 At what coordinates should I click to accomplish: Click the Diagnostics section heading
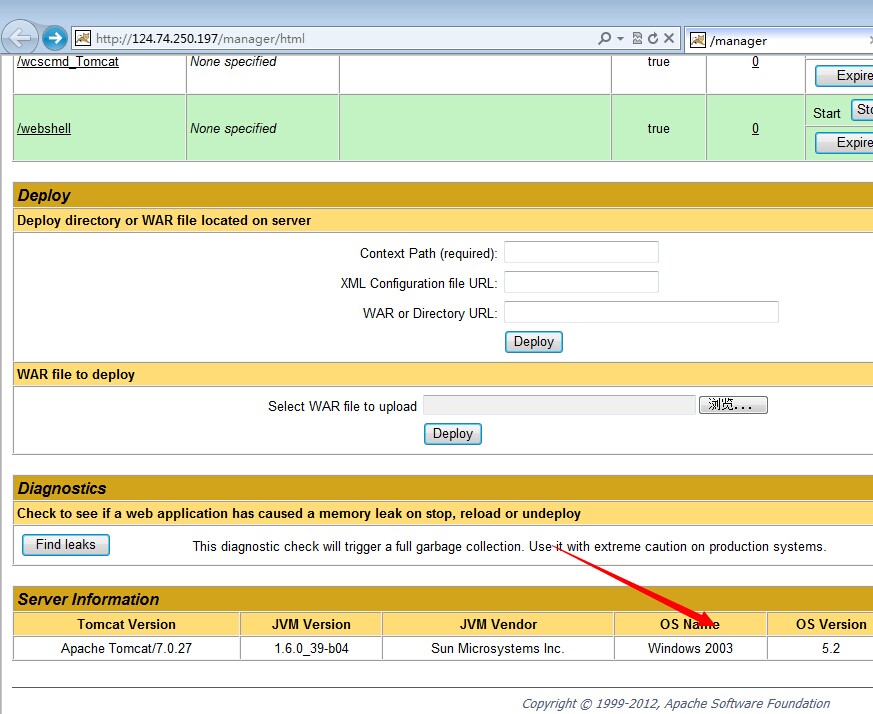(x=62, y=488)
